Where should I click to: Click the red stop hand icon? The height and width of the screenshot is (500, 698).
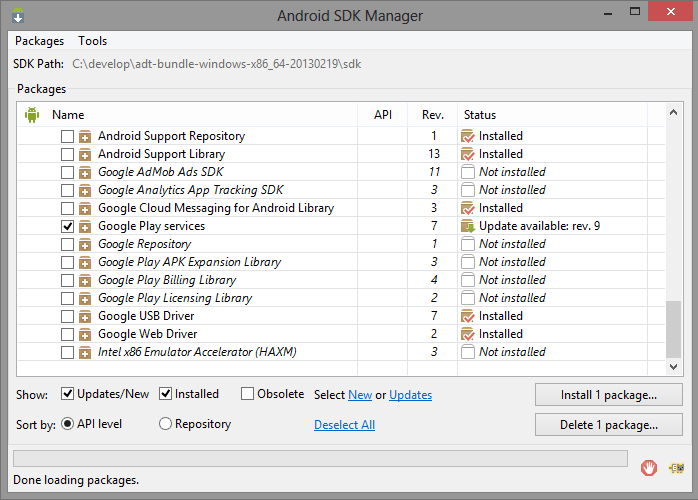pyautogui.click(x=649, y=468)
